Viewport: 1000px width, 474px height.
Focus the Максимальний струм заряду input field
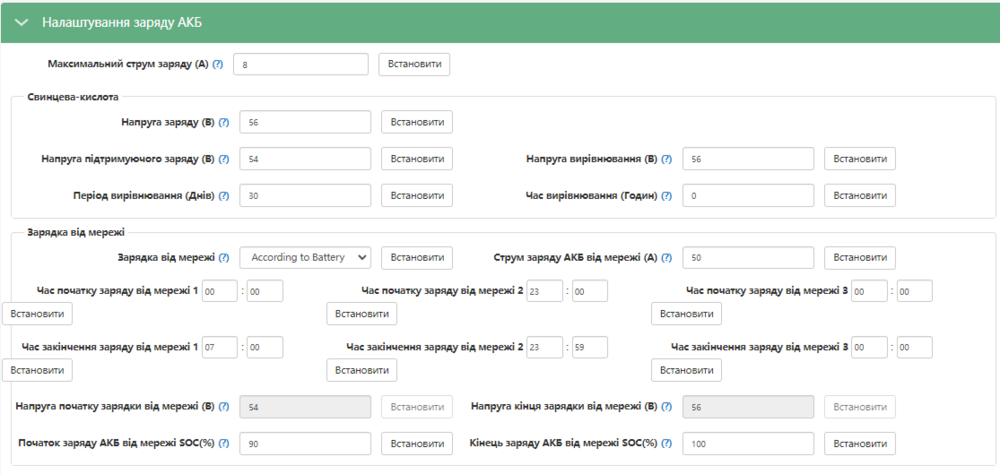[x=301, y=64]
